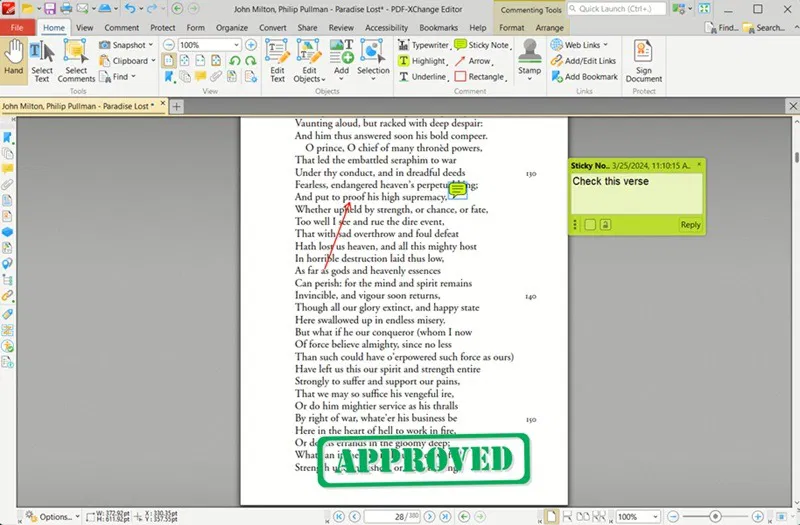Toggle single page layout in the status bar
Screen dimensions: 800x525
tap(551, 516)
